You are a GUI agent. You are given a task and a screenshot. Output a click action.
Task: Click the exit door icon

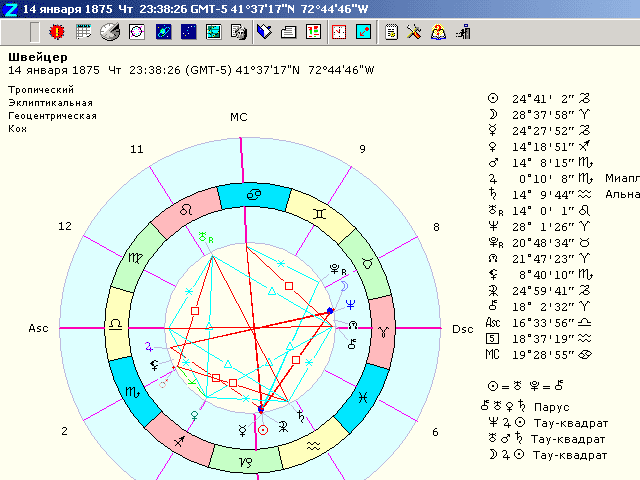pyautogui.click(x=464, y=32)
